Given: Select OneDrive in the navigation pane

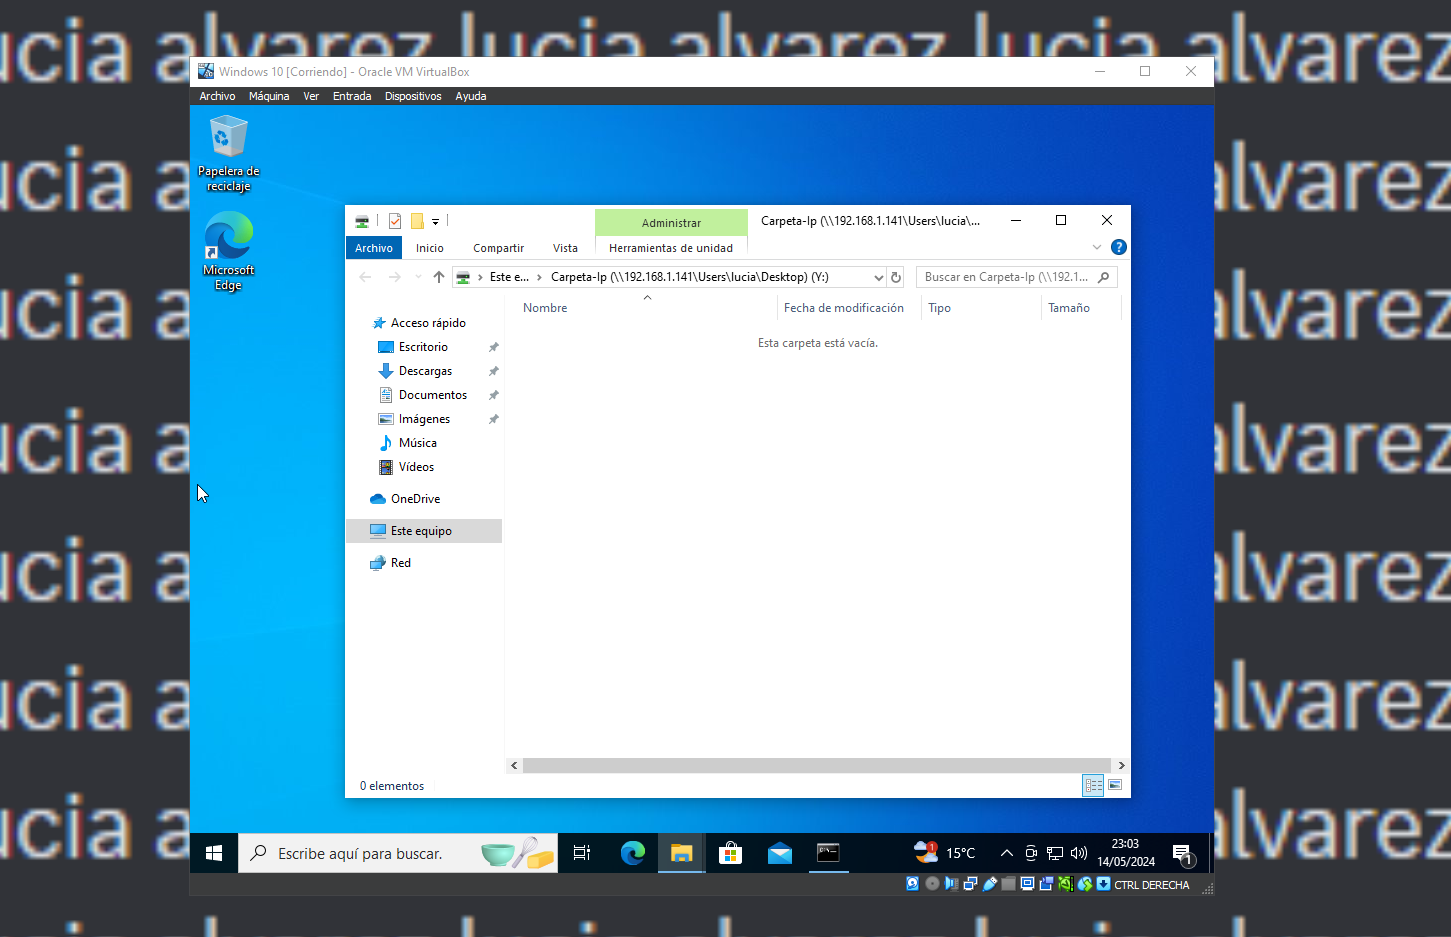Looking at the screenshot, I should click(414, 498).
